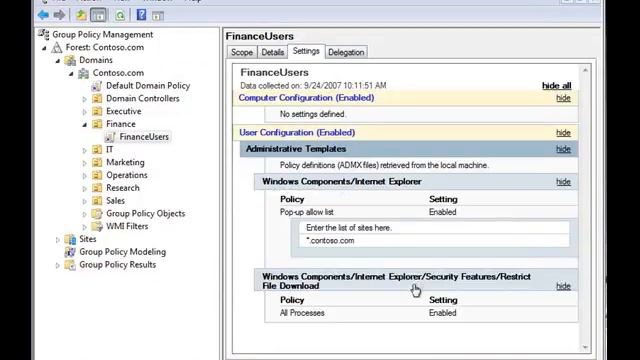Select the FinanceUsers tree item label
640x360 pixels.
point(144,137)
